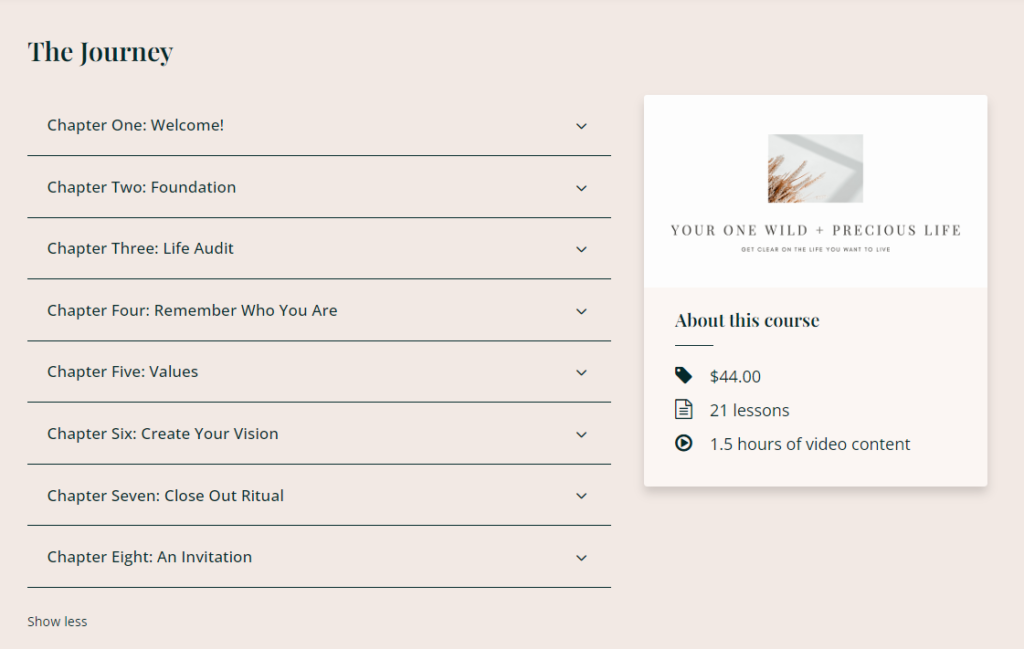Expand Chapter Eight chevron arrow
This screenshot has height=649, width=1024.
pos(581,558)
